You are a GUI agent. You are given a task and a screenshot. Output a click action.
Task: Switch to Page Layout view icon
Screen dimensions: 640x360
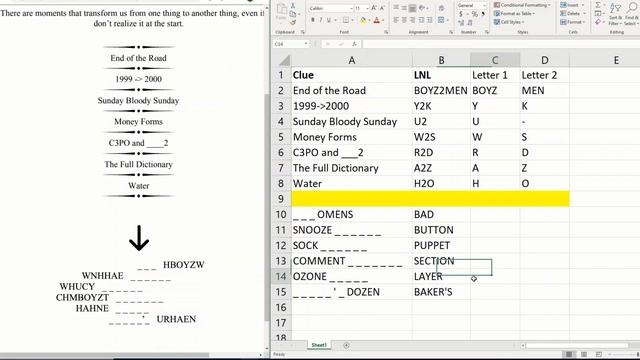click(584, 354)
